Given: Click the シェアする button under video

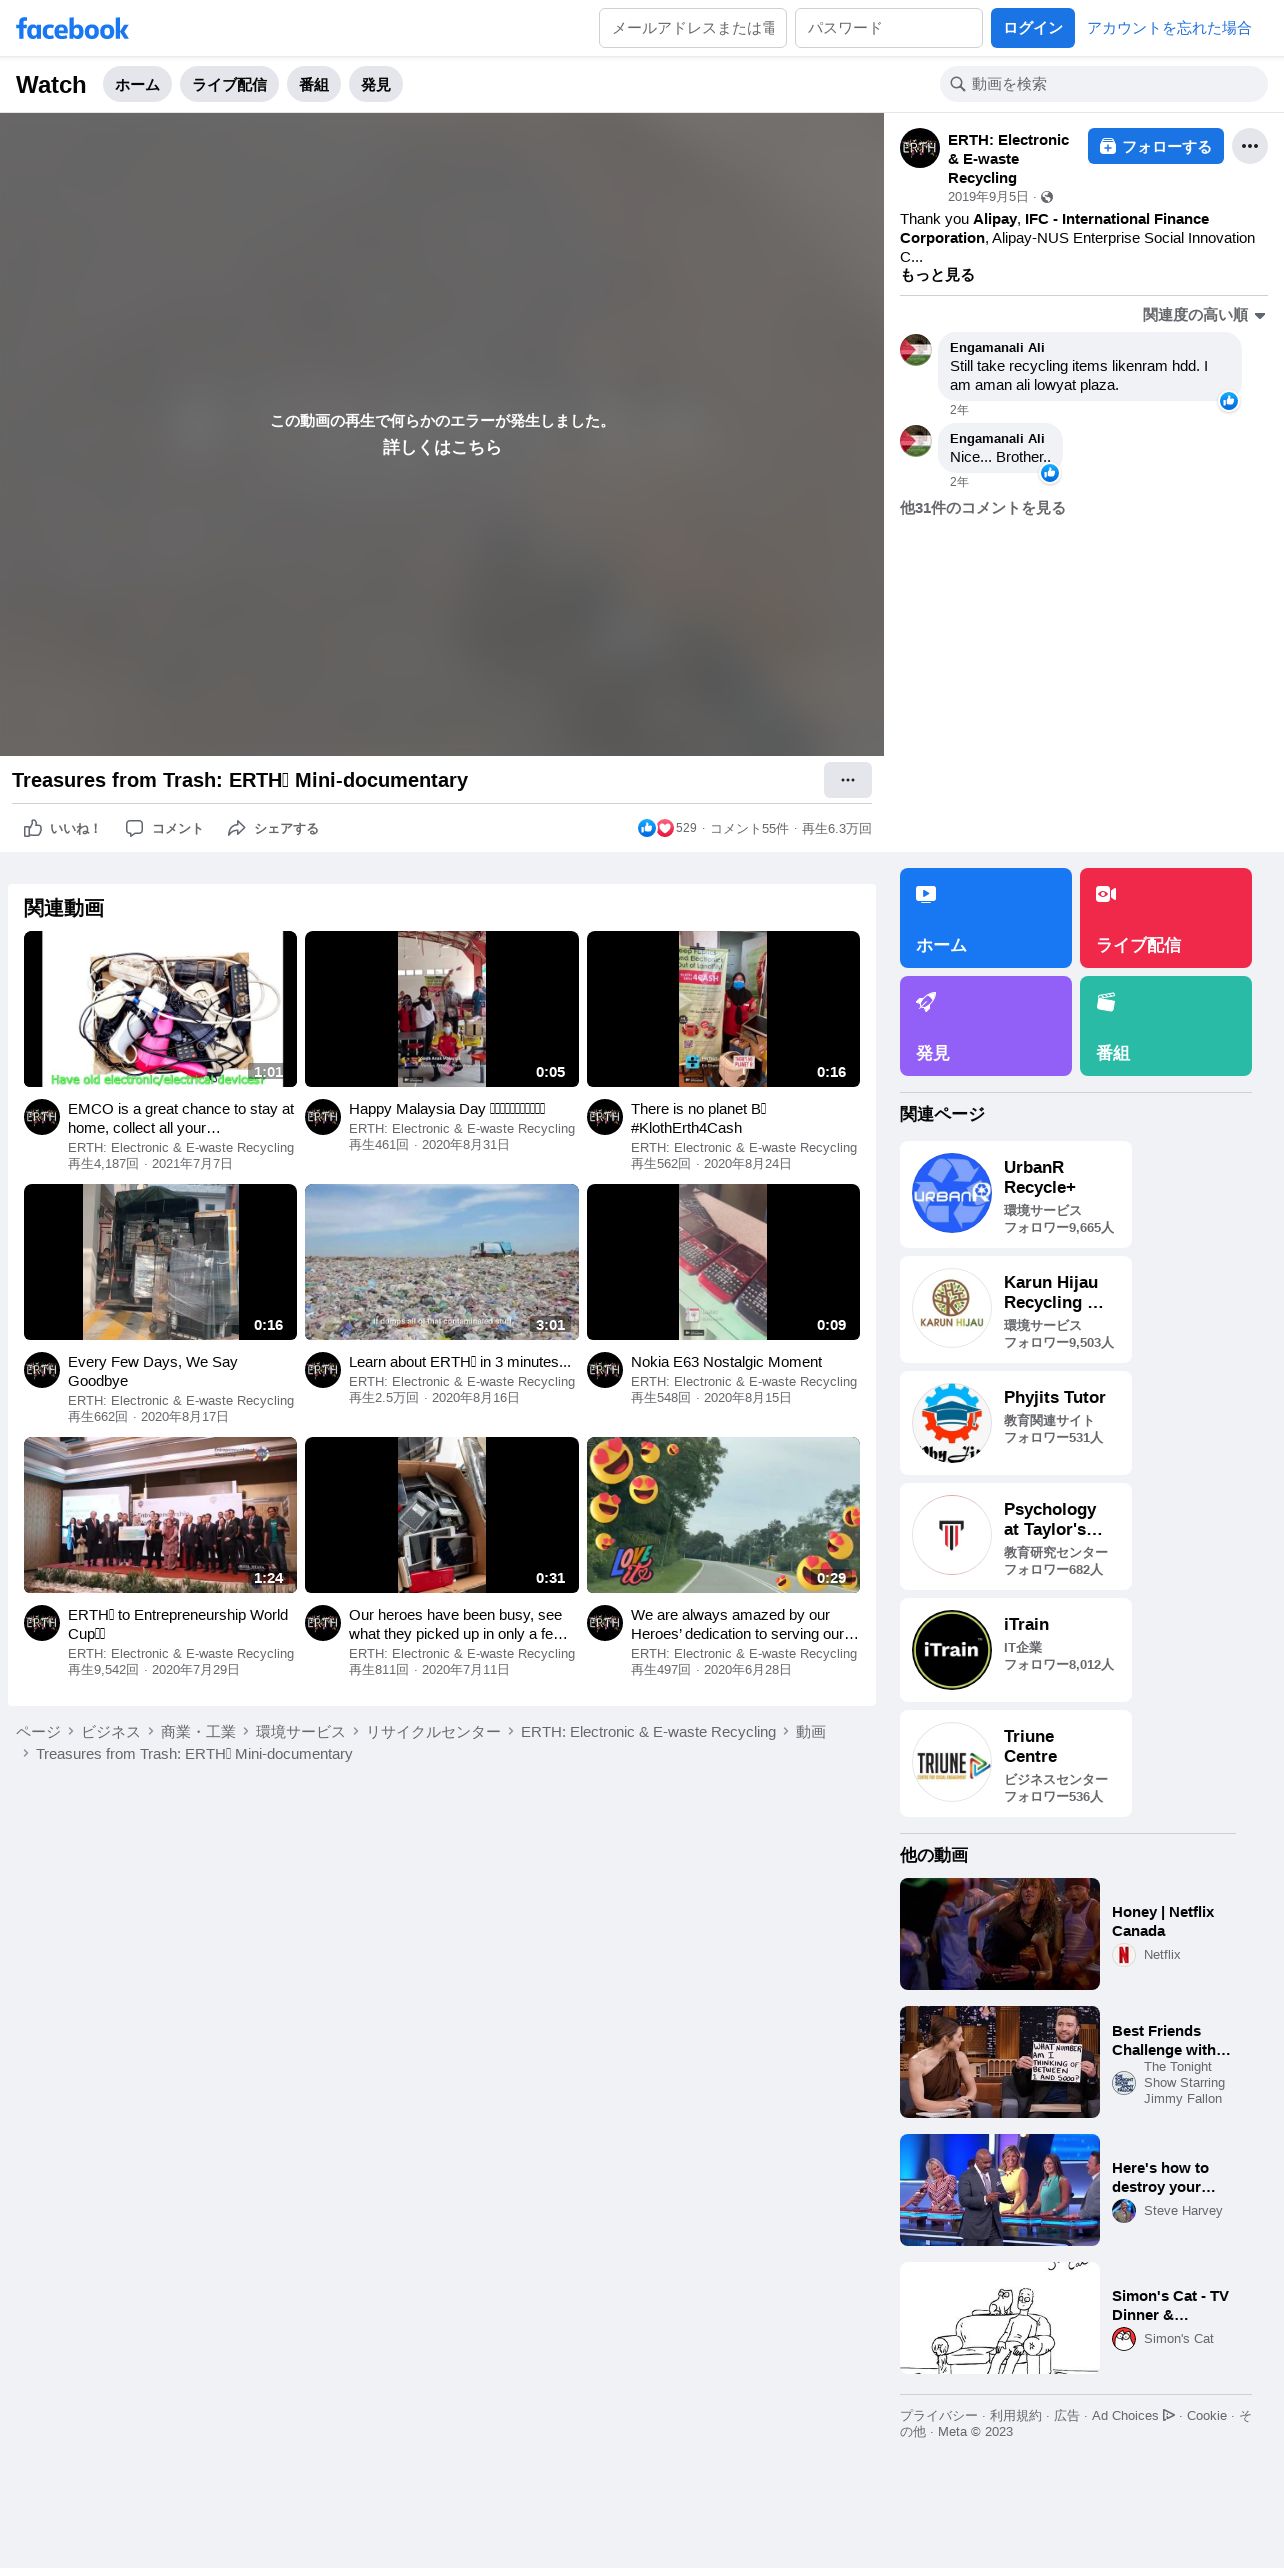Looking at the screenshot, I should (273, 828).
